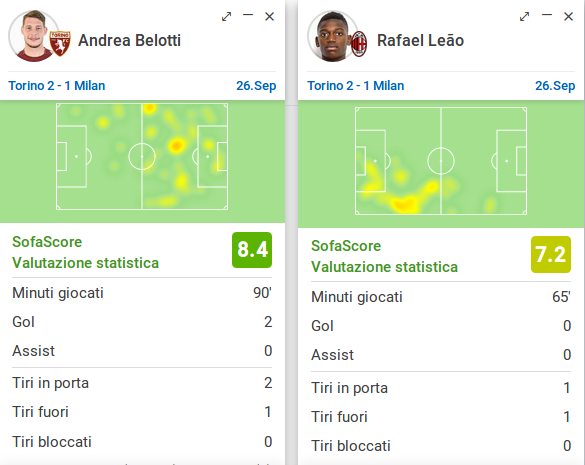Image resolution: width=585 pixels, height=465 pixels.
Task: Open Torino 2 - 1 Milan match in Leão panel
Action: pyautogui.click(x=356, y=86)
